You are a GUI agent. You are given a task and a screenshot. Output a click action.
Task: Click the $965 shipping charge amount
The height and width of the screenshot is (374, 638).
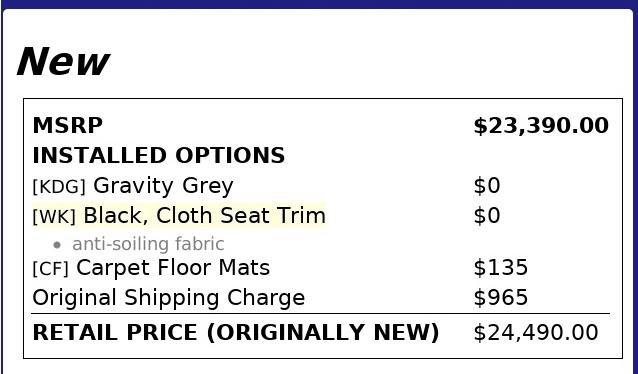click(501, 297)
